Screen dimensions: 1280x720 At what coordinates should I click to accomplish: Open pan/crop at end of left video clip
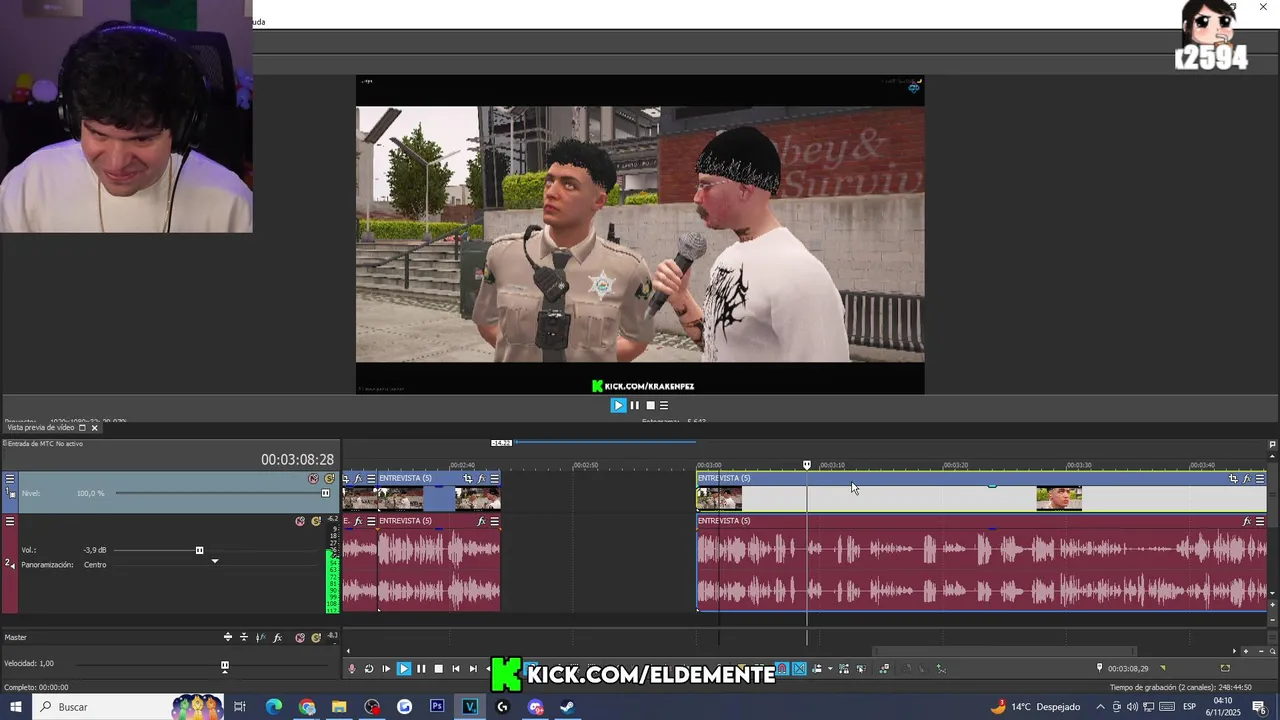pyautogui.click(x=468, y=478)
